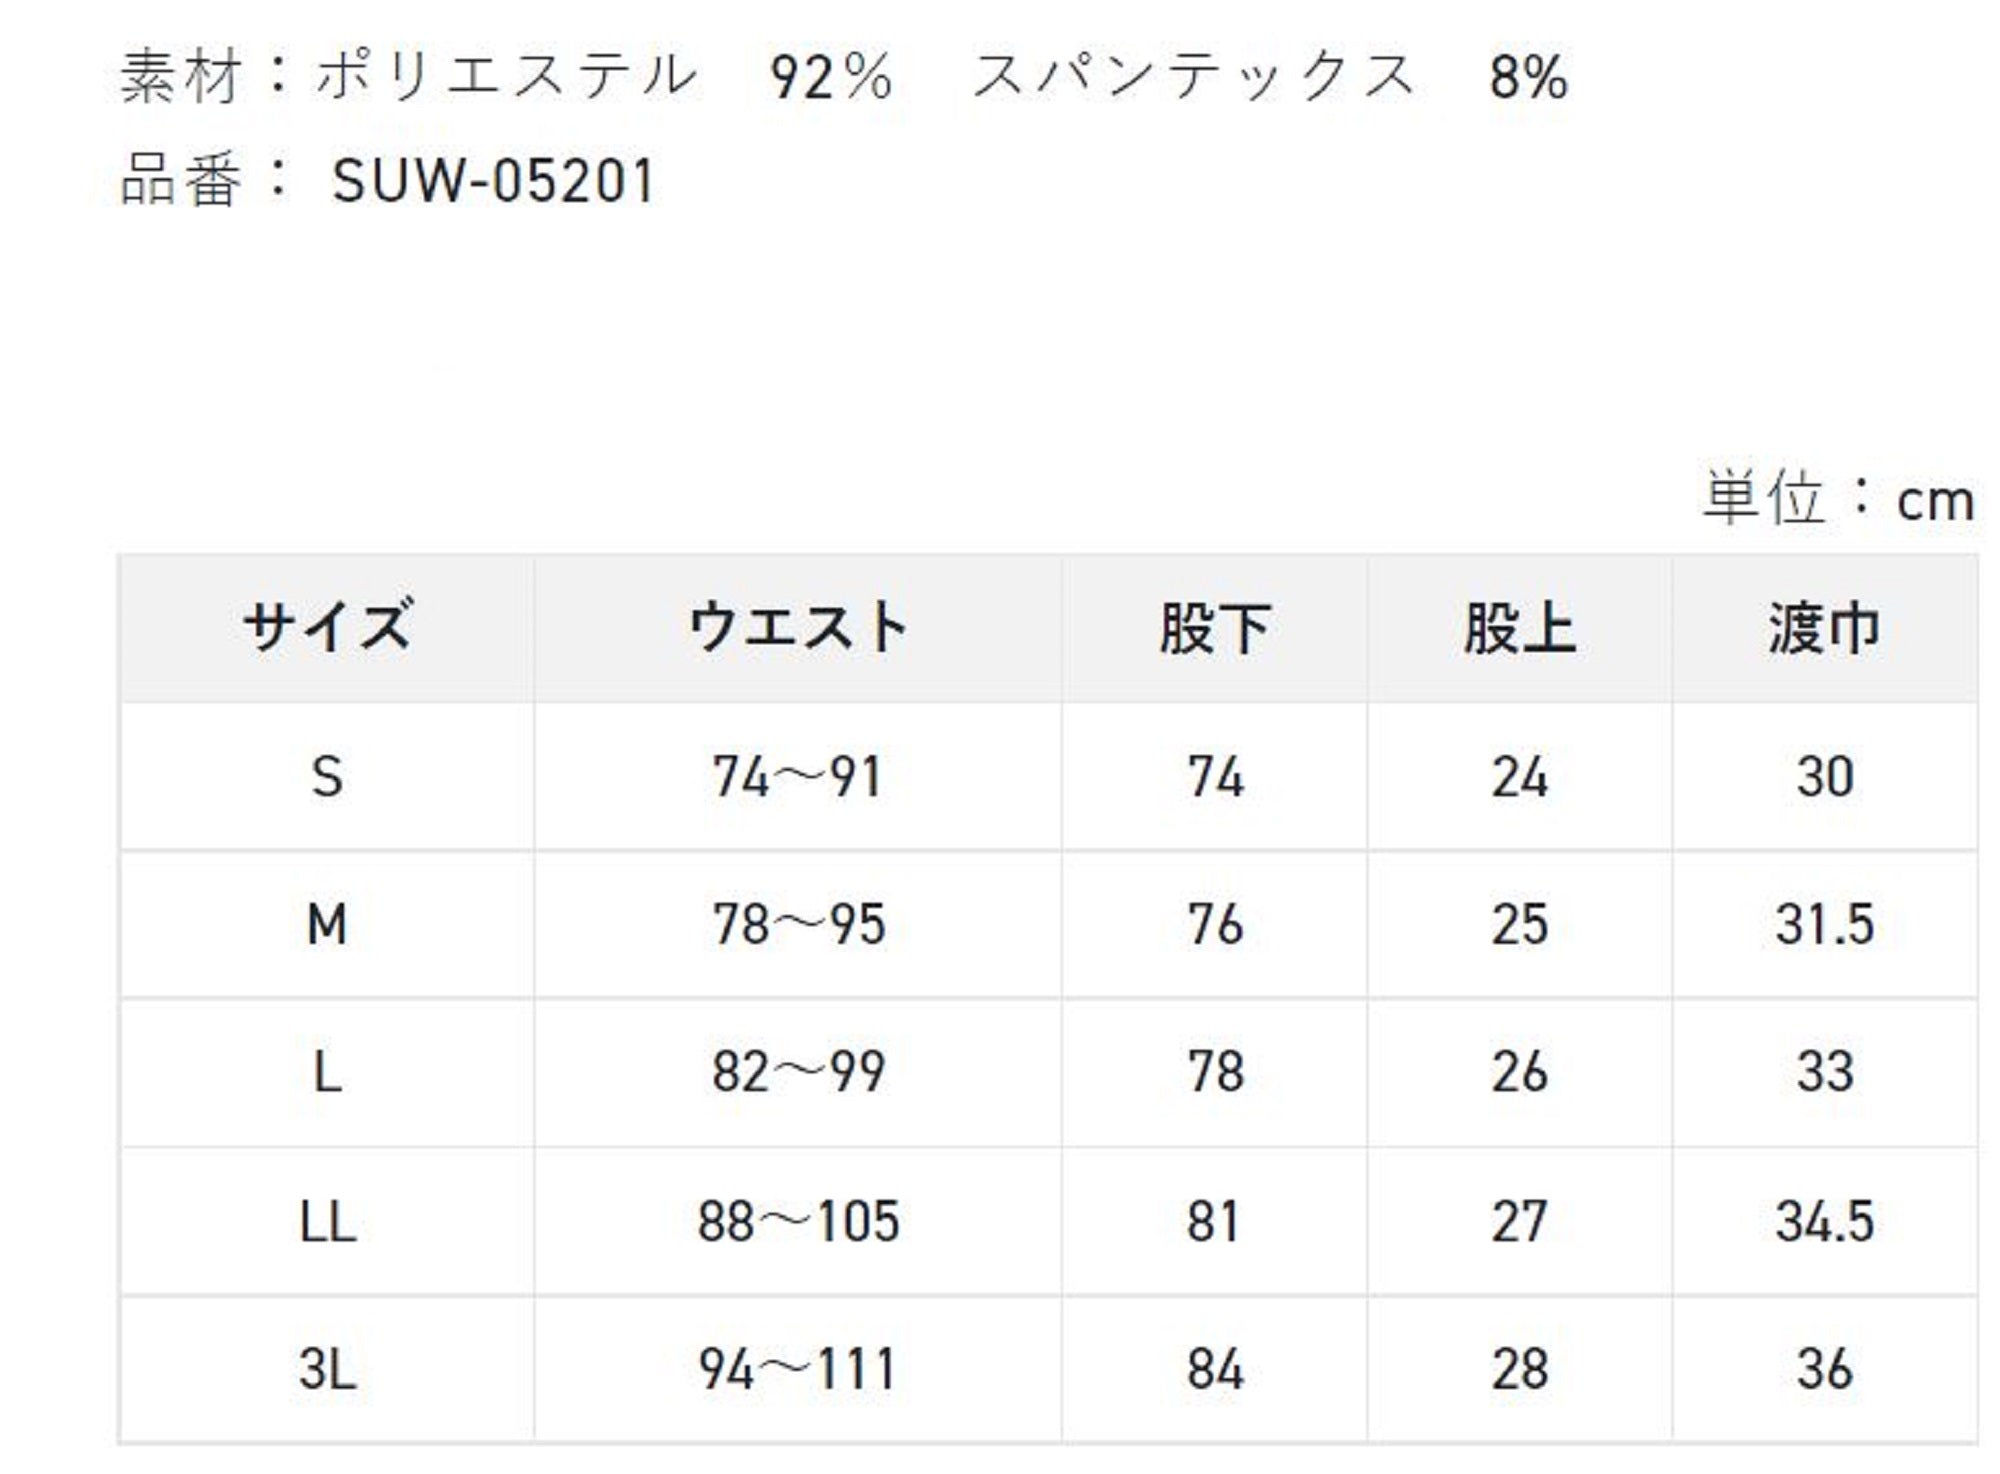This screenshot has height=1474, width=2000.
Task: Select the 34.5 thigh width cell
Action: (x=1825, y=1221)
